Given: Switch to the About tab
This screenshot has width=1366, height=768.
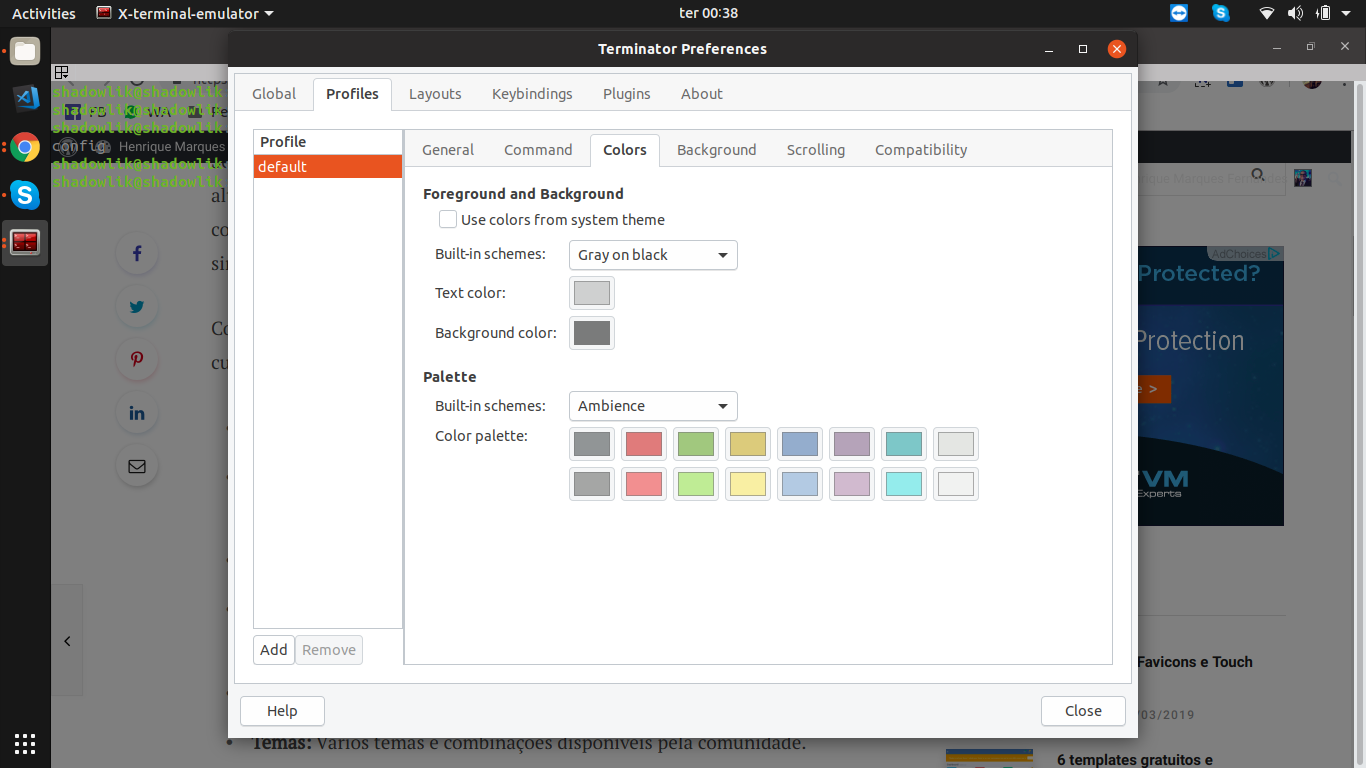Looking at the screenshot, I should coord(702,94).
